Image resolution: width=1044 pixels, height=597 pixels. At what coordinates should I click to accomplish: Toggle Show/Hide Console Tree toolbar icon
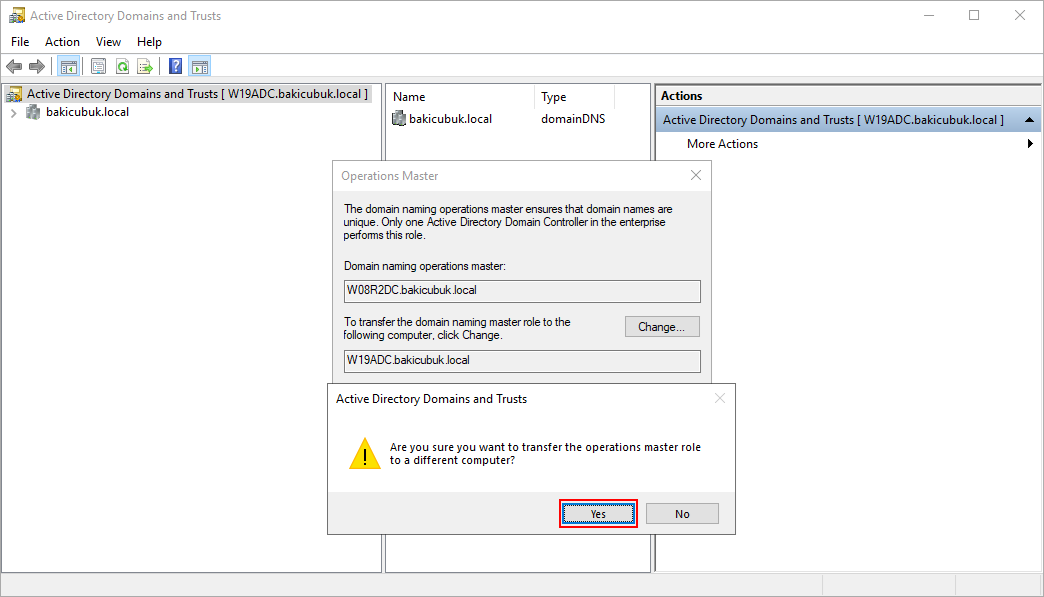[69, 67]
